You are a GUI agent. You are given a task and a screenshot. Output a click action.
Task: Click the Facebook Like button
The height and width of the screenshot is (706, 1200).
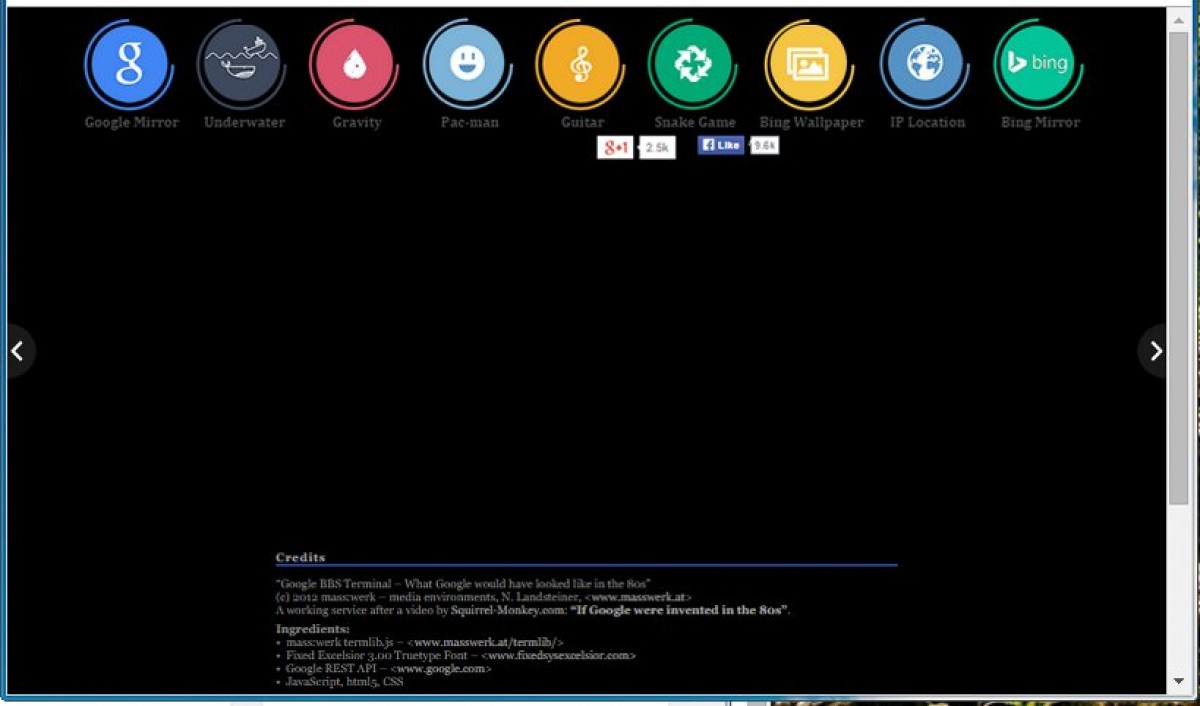point(721,145)
